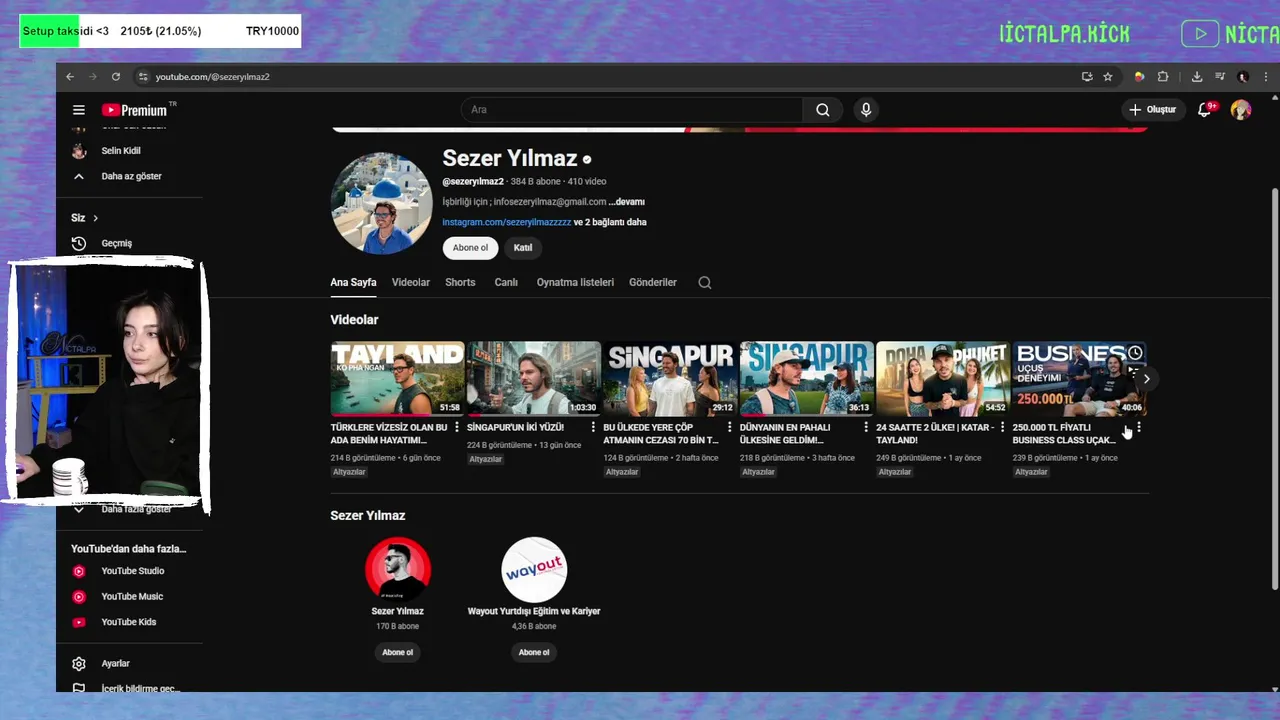Switch to the Gönderiler tab
This screenshot has width=1280, height=720.
pyautogui.click(x=653, y=283)
